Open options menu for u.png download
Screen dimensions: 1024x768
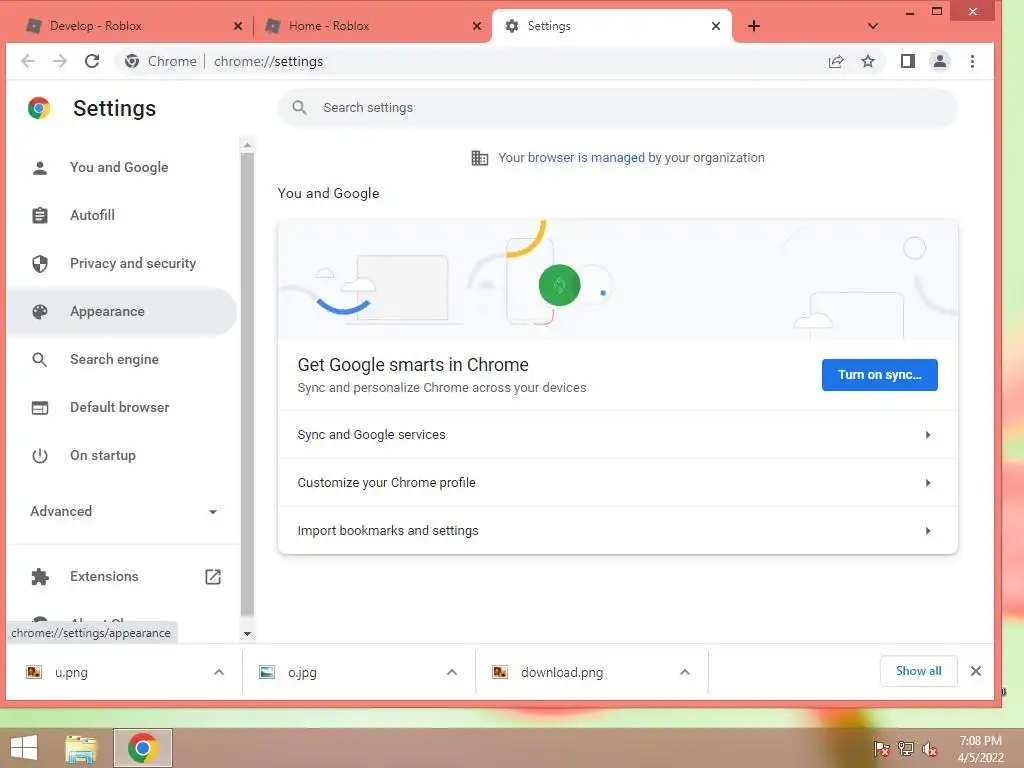coord(219,672)
